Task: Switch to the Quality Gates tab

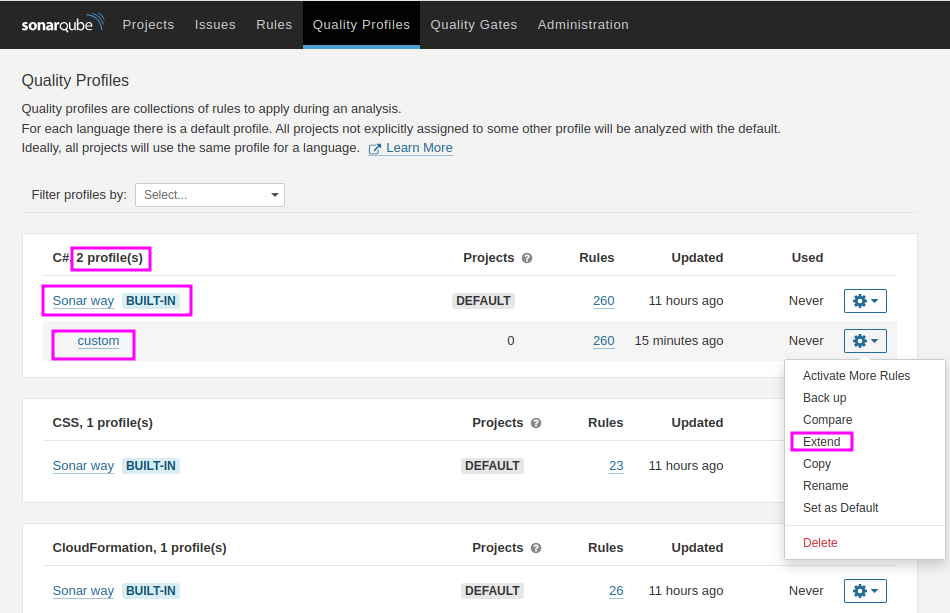Action: click(474, 25)
